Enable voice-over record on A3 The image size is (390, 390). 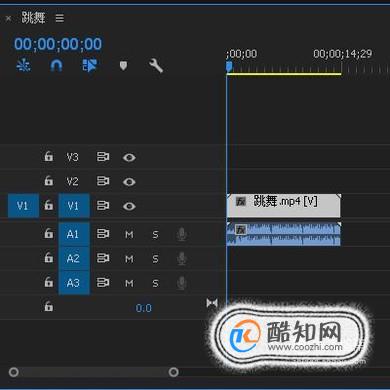pyautogui.click(x=181, y=284)
